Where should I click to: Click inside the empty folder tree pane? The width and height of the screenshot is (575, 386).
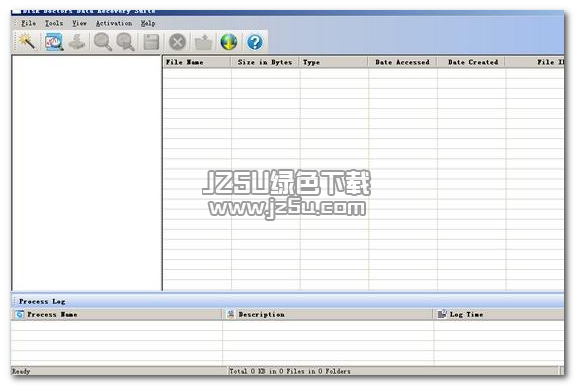coord(87,173)
